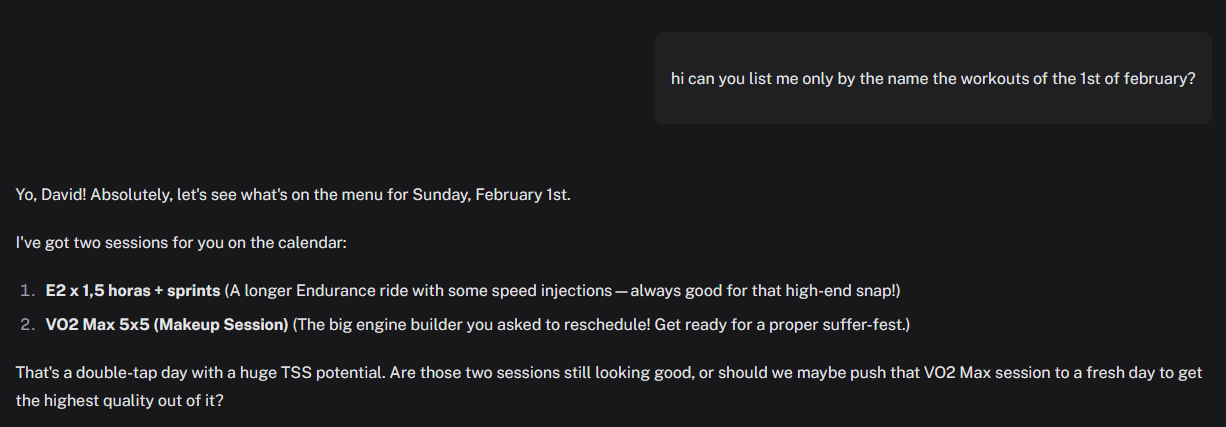Click the word "calendar" in the reply

tap(313, 243)
